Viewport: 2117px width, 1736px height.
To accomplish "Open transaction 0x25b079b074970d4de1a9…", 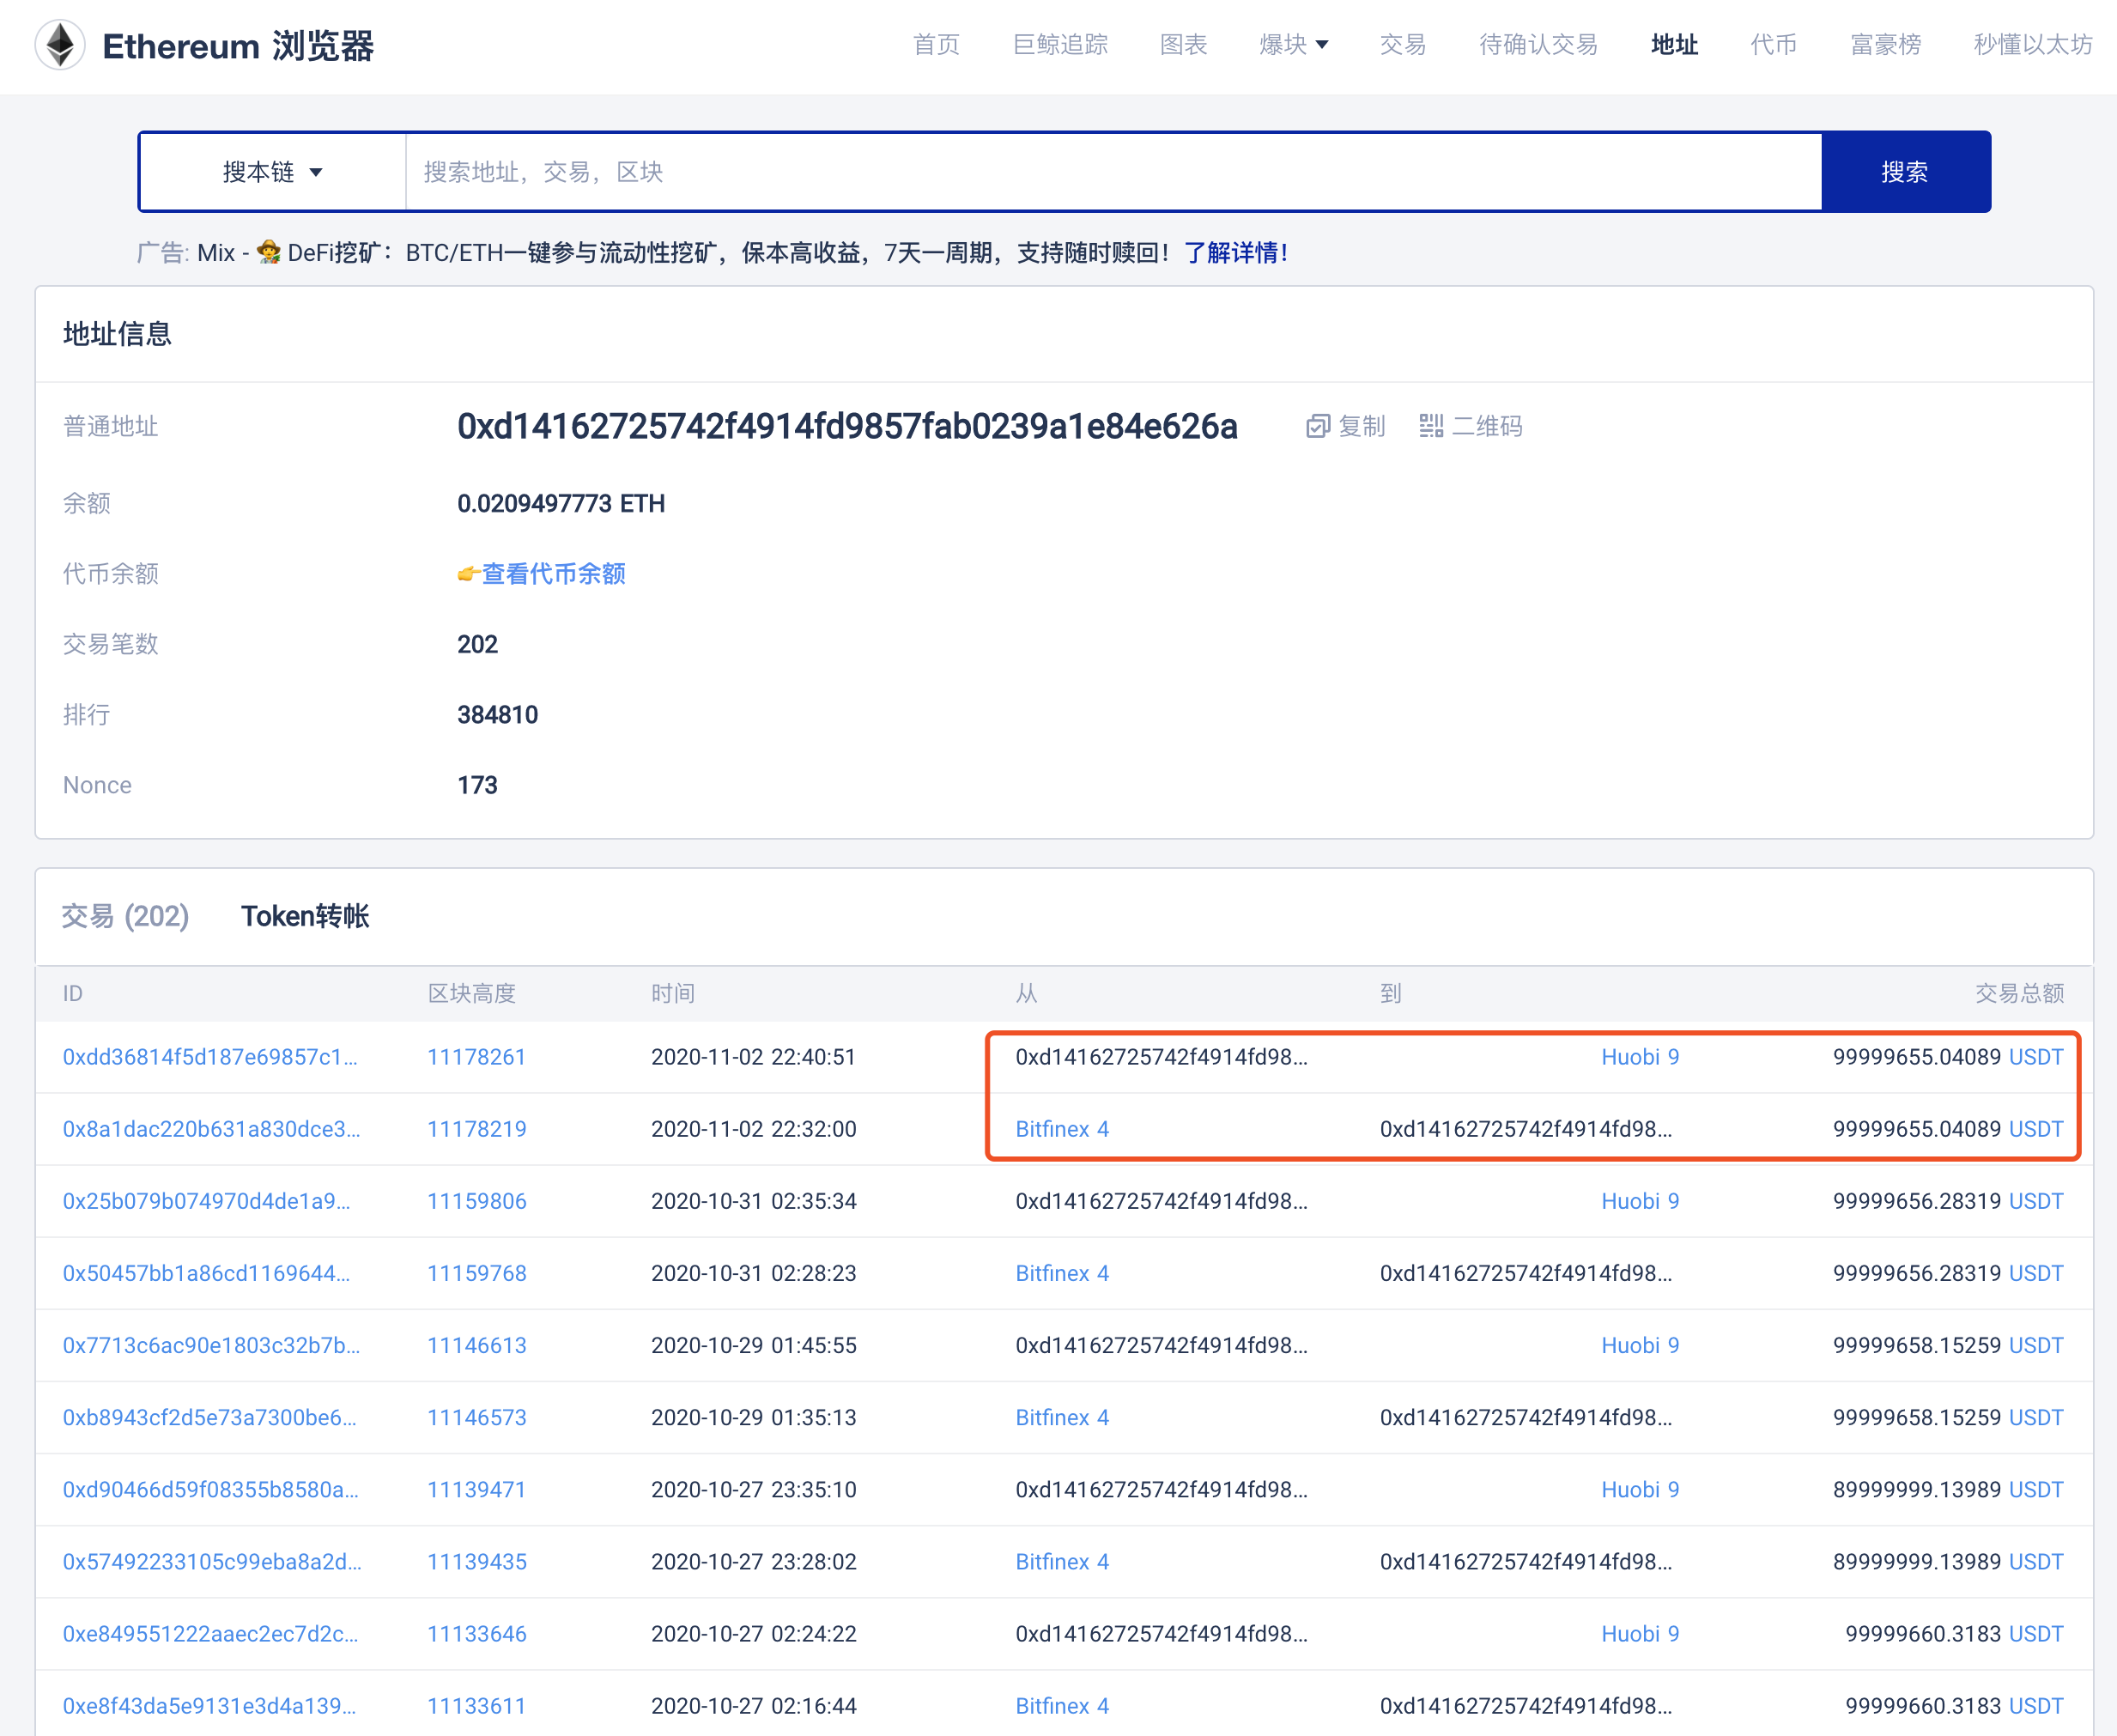I will (x=206, y=1201).
